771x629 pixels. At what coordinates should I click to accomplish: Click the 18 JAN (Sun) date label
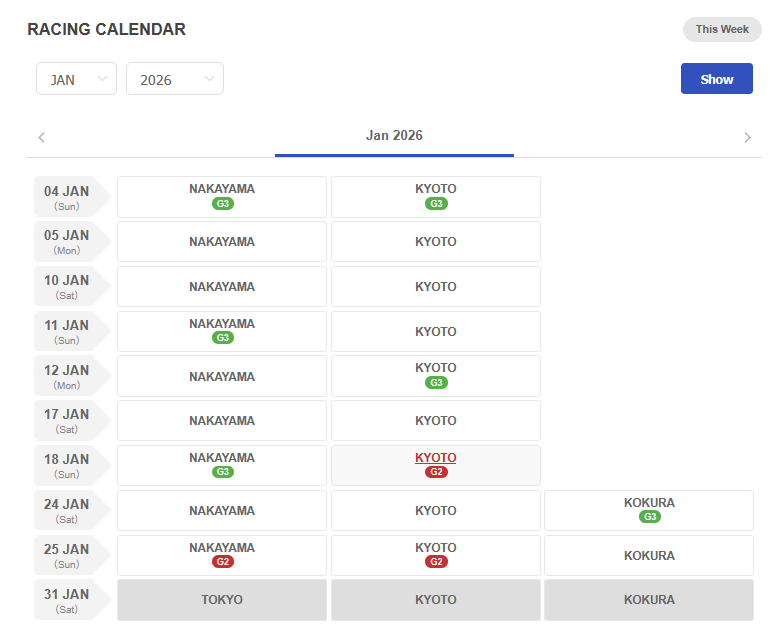(x=72, y=466)
